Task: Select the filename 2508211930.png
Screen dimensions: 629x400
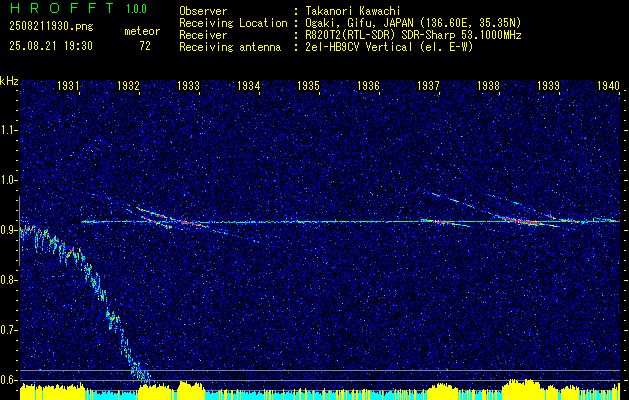Action: pos(51,27)
